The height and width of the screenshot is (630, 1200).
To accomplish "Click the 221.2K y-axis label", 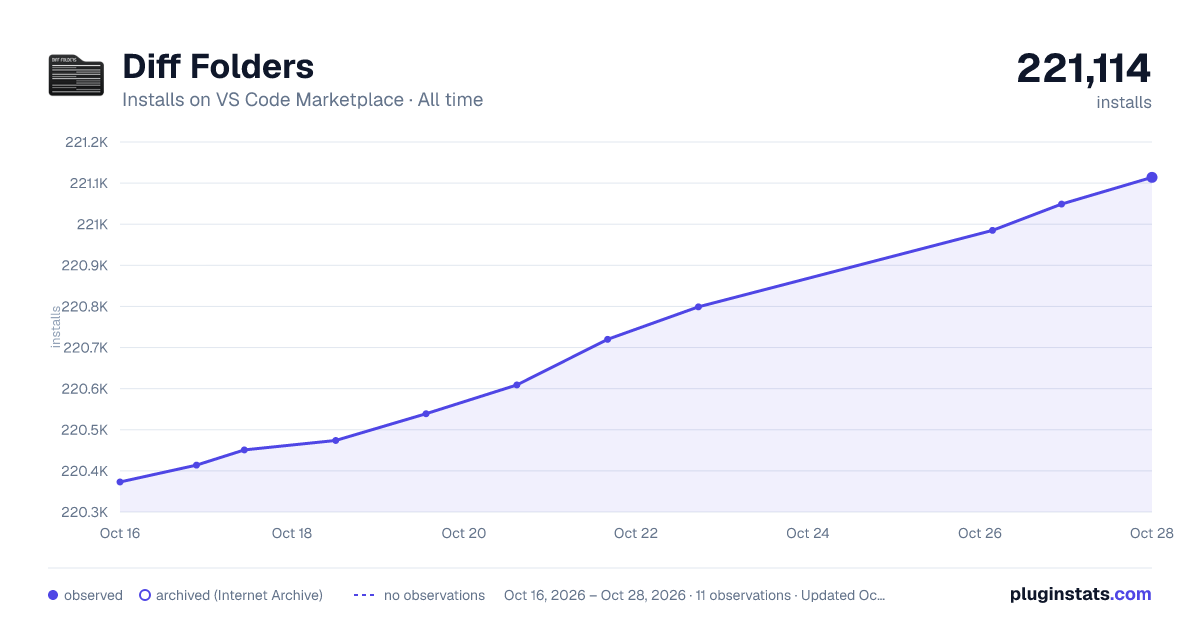I will tap(86, 142).
